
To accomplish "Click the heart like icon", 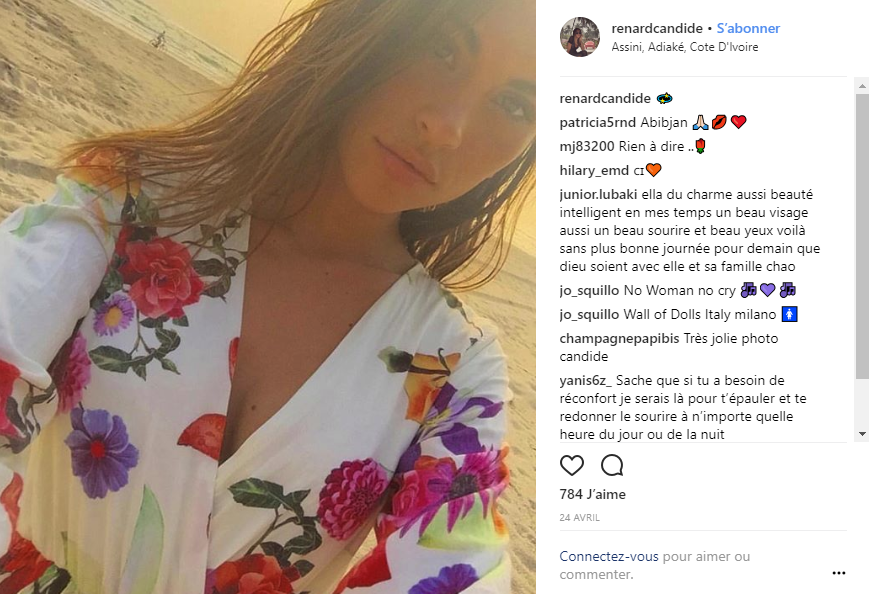I will pyautogui.click(x=571, y=465).
